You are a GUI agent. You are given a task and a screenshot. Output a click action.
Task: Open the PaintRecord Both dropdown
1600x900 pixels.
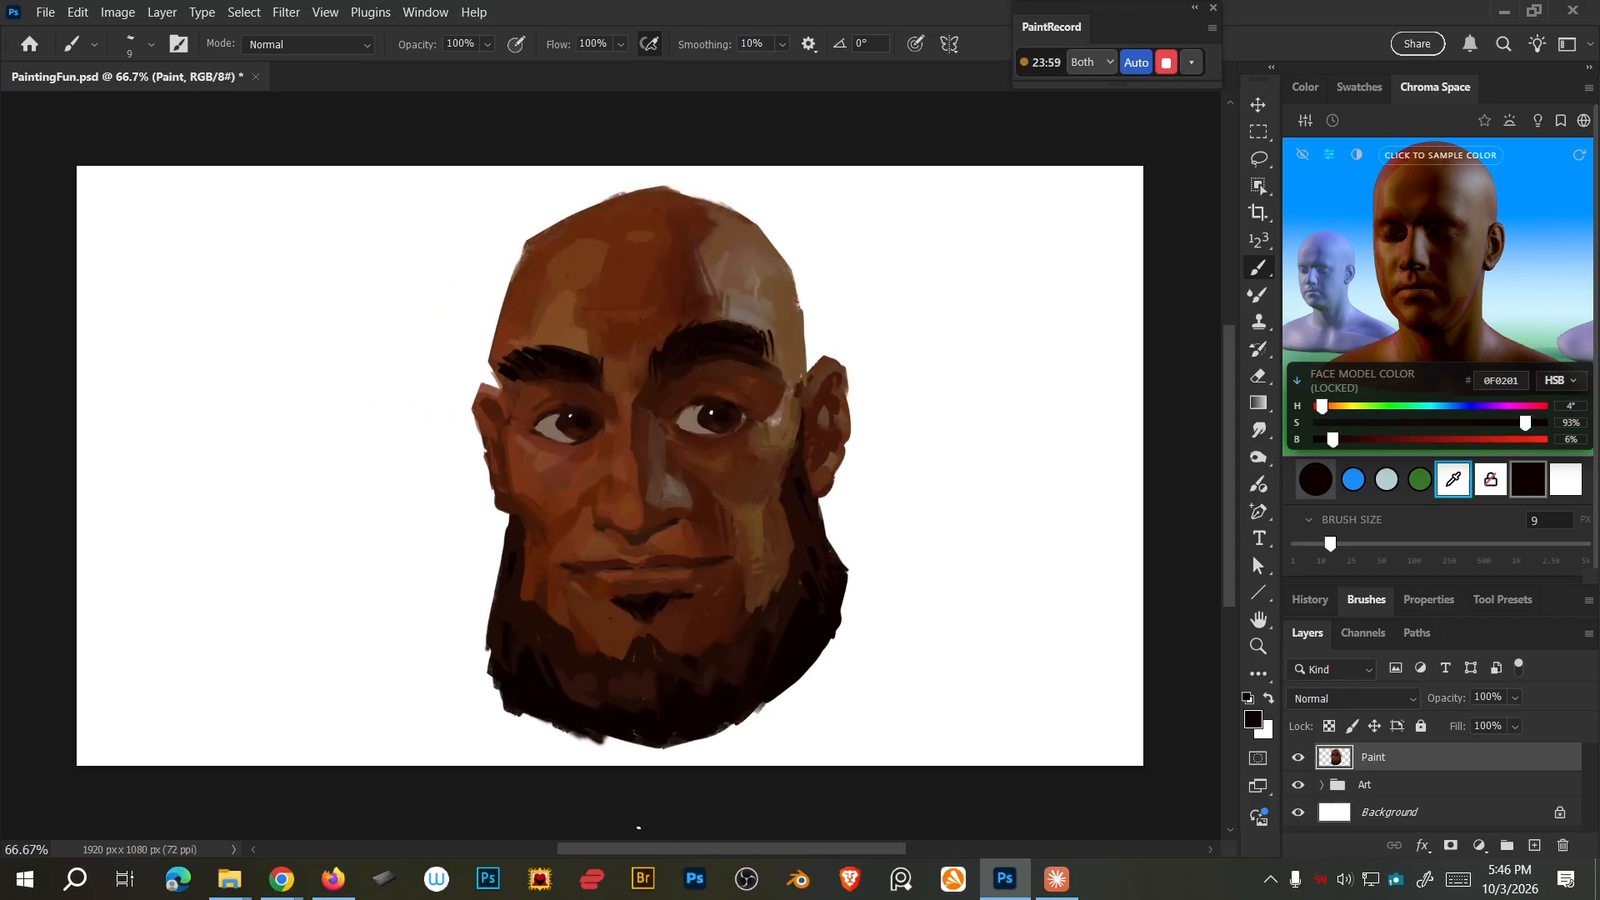tap(1091, 62)
